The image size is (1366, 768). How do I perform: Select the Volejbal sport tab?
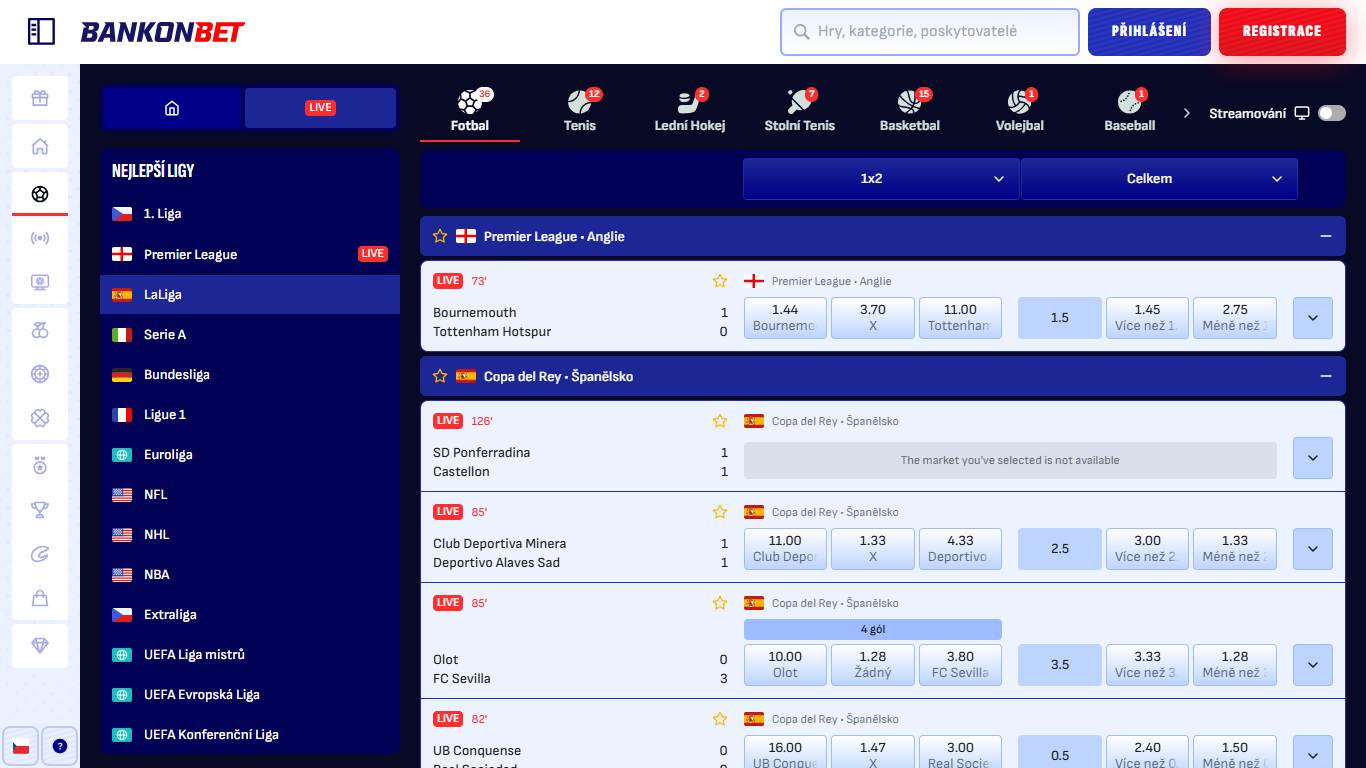1020,111
